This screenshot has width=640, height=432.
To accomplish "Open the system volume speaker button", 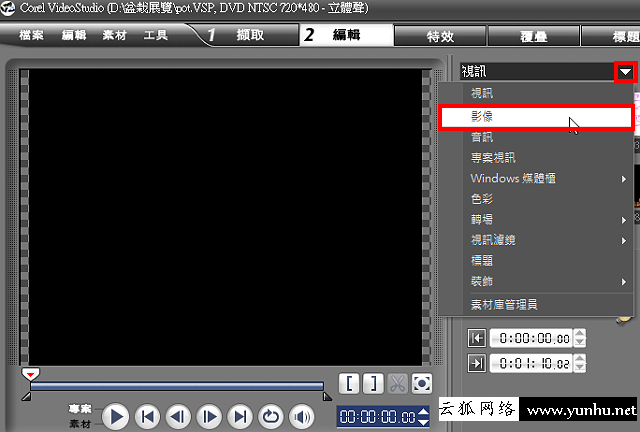I will pos(302,417).
